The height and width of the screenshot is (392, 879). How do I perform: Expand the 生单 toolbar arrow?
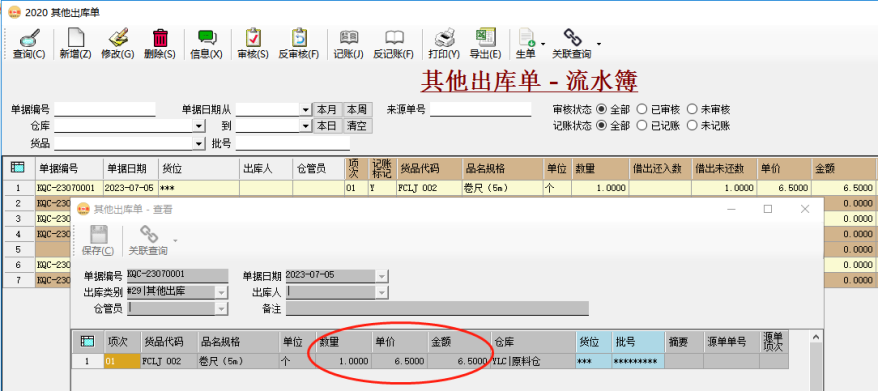[543, 44]
